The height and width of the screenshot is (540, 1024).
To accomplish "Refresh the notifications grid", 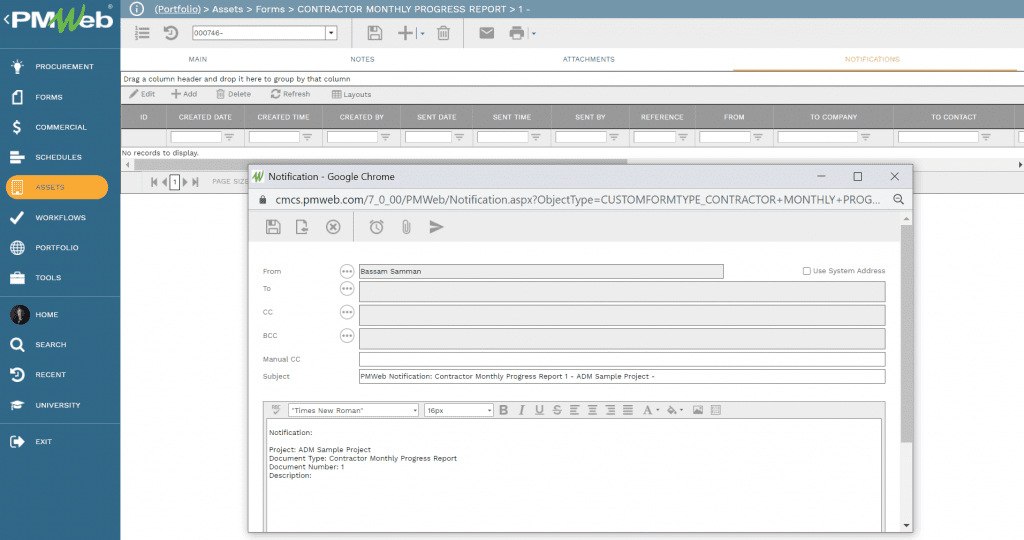I will (291, 94).
